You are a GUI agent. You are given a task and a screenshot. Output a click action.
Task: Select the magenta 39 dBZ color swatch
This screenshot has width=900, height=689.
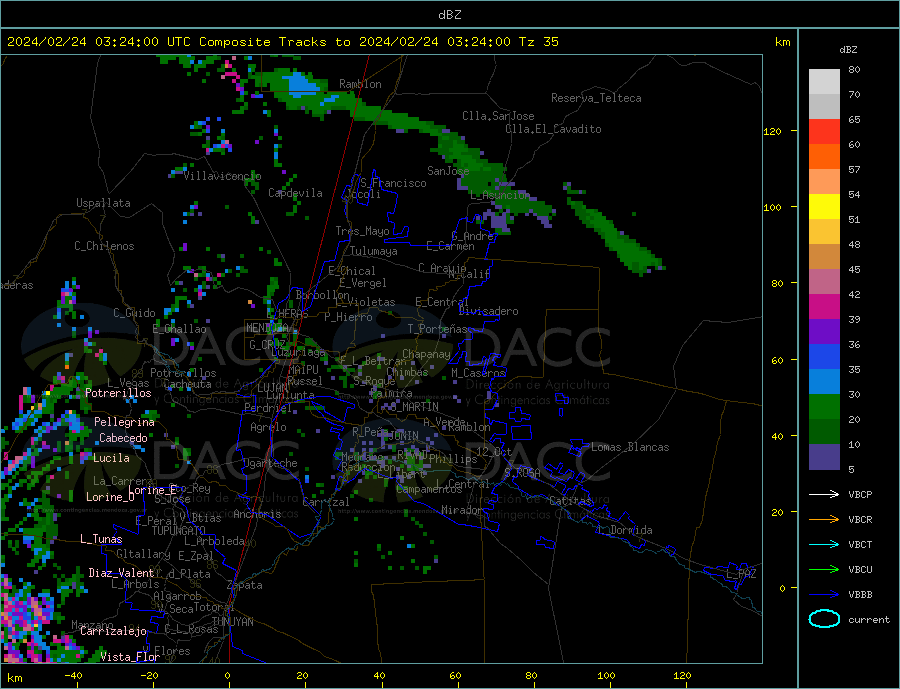tap(824, 307)
